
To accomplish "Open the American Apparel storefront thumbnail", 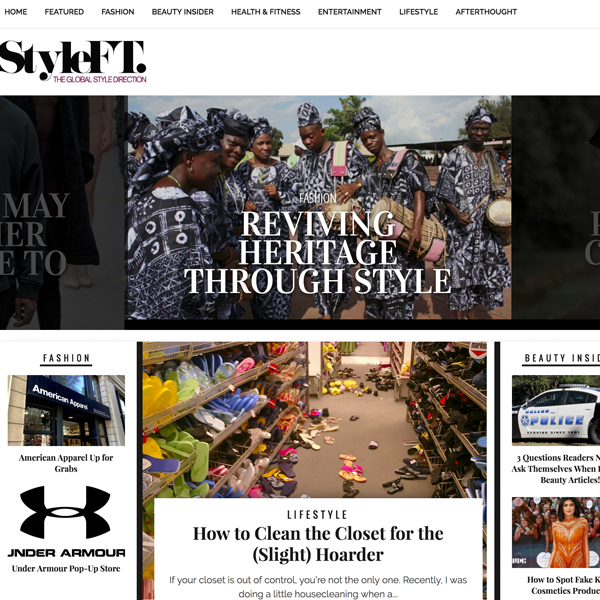I will 66,410.
